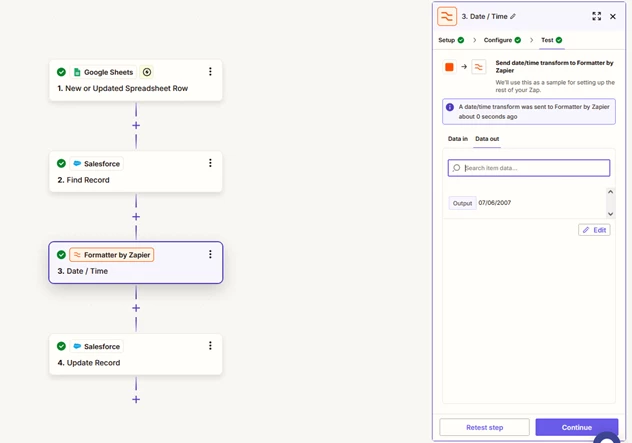Add step after Google Sheets trigger
The image size is (632, 443).
coord(136,125)
